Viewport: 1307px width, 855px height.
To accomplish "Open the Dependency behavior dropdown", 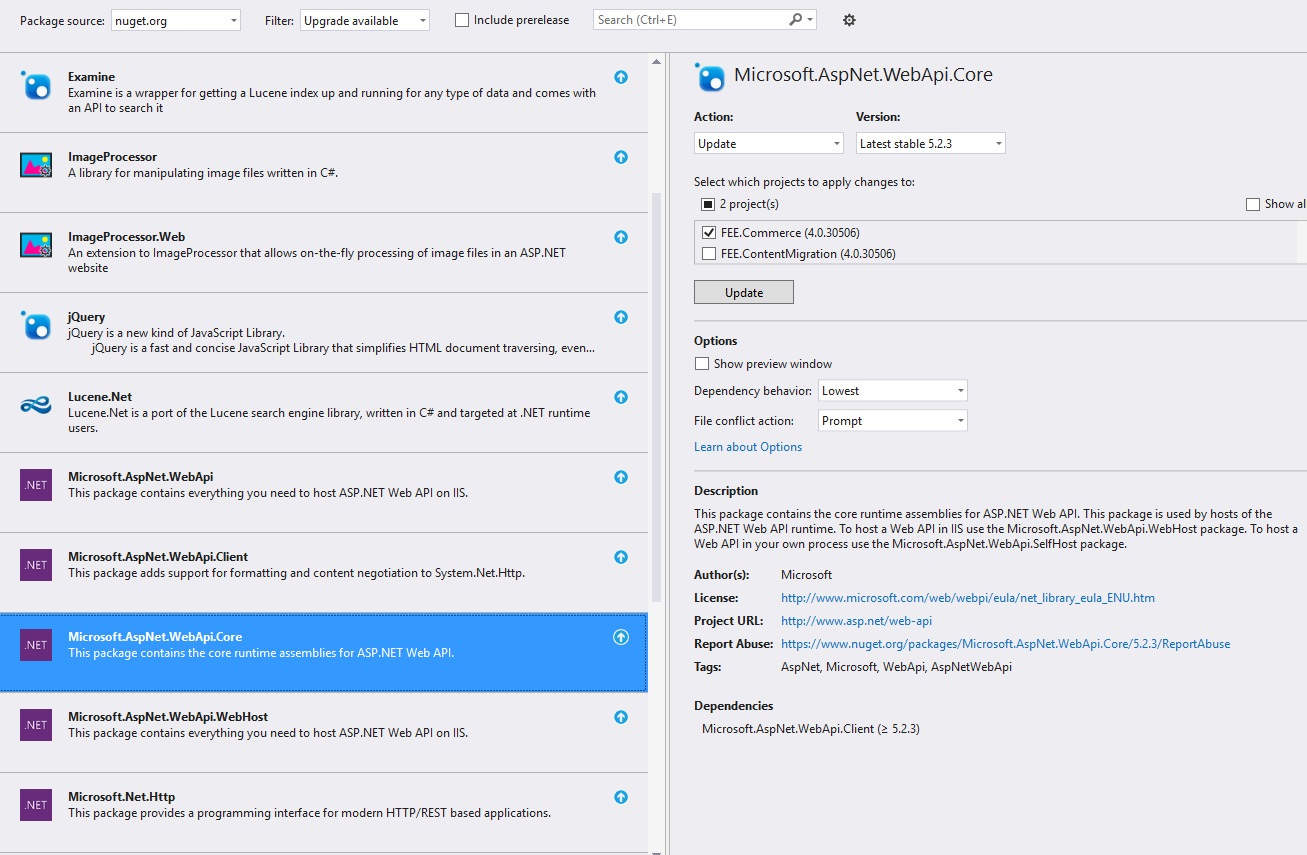I will [x=893, y=391].
